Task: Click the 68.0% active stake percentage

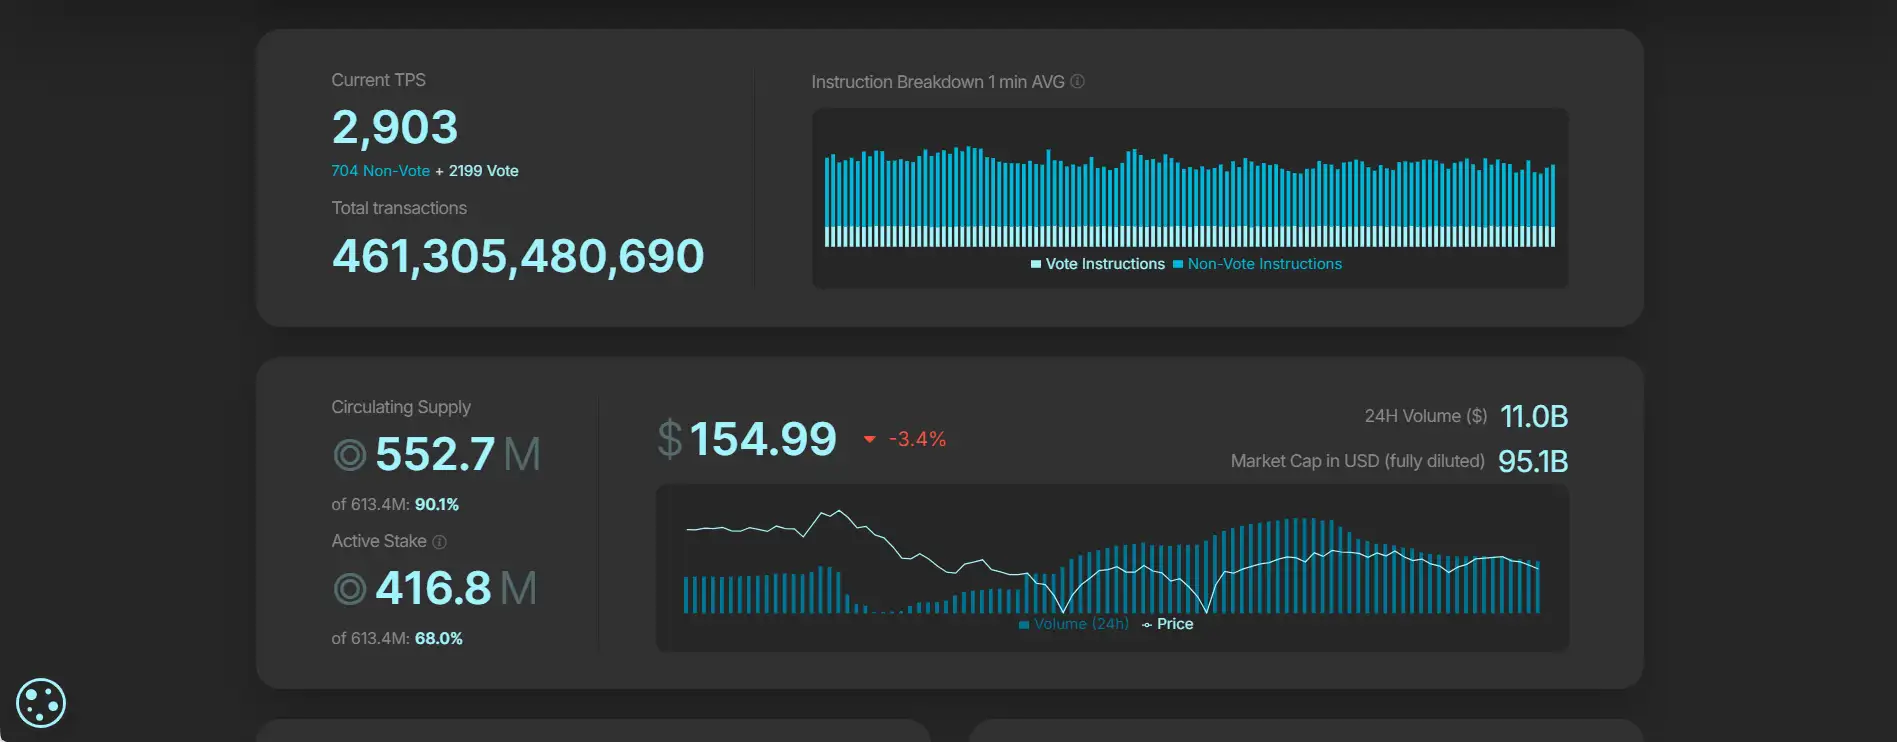Action: [438, 639]
